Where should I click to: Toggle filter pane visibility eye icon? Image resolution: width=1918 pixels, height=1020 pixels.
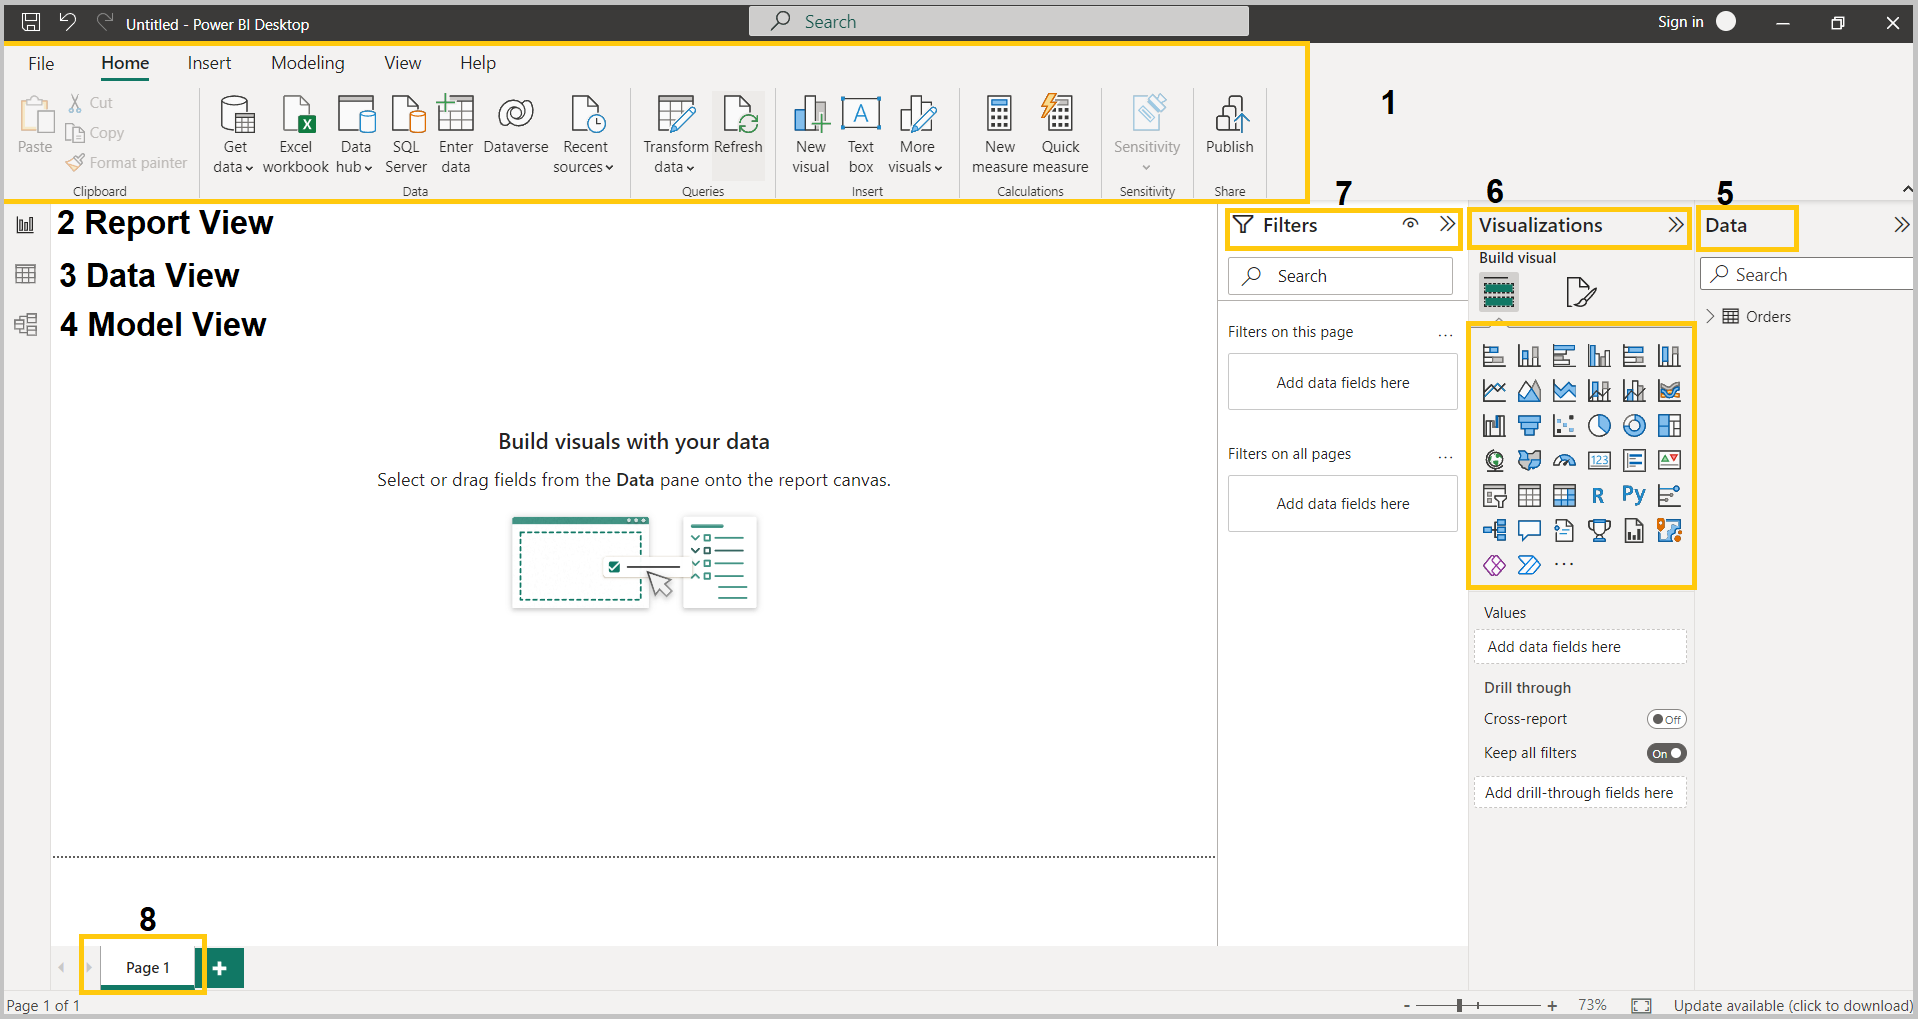1410,225
